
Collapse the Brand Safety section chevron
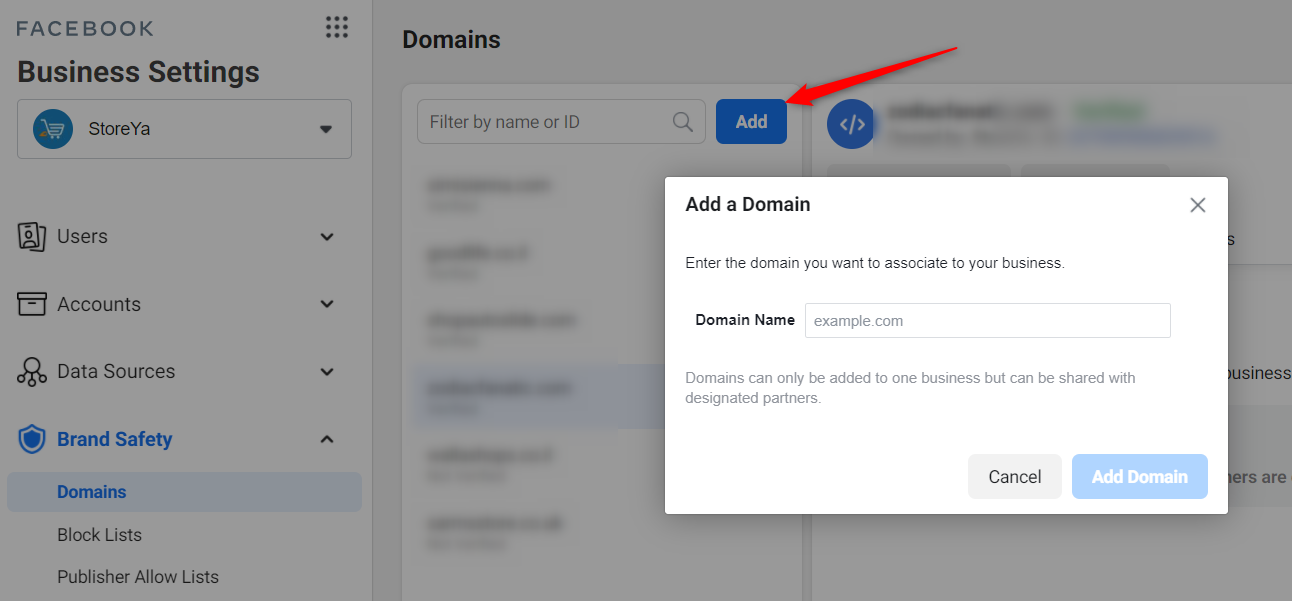click(x=326, y=439)
